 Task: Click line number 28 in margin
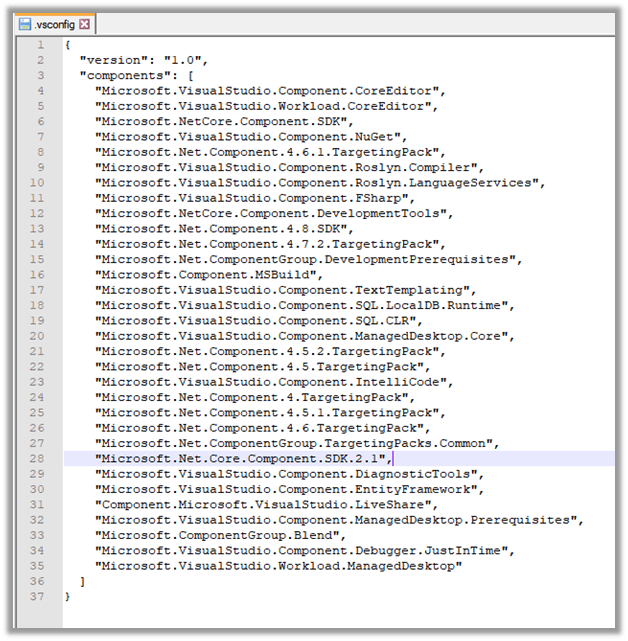[x=37, y=458]
